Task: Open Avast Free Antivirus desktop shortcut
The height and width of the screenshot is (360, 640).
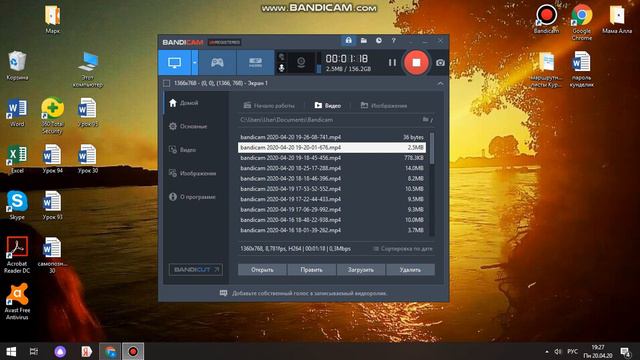Action: [17, 302]
